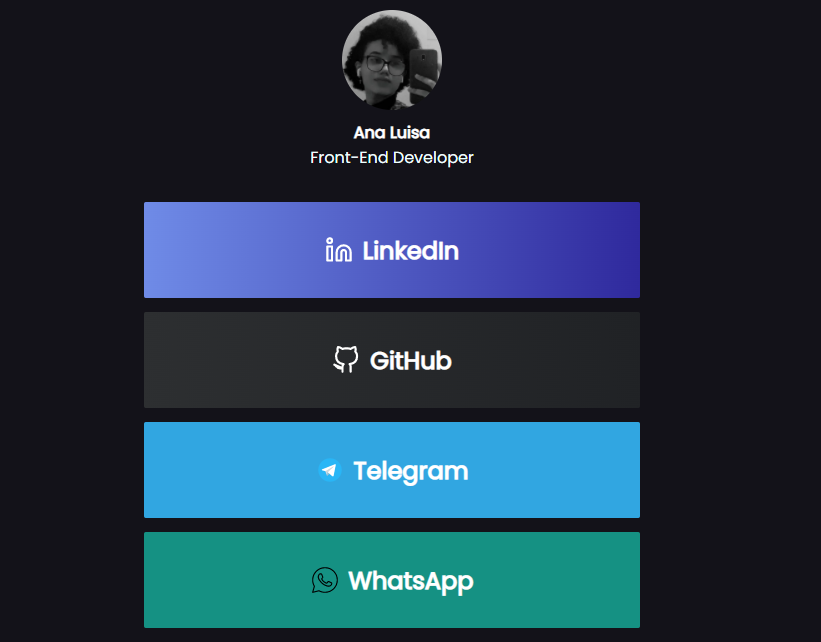The width and height of the screenshot is (821, 642).
Task: Open the GitHub link button
Action: pyautogui.click(x=392, y=360)
